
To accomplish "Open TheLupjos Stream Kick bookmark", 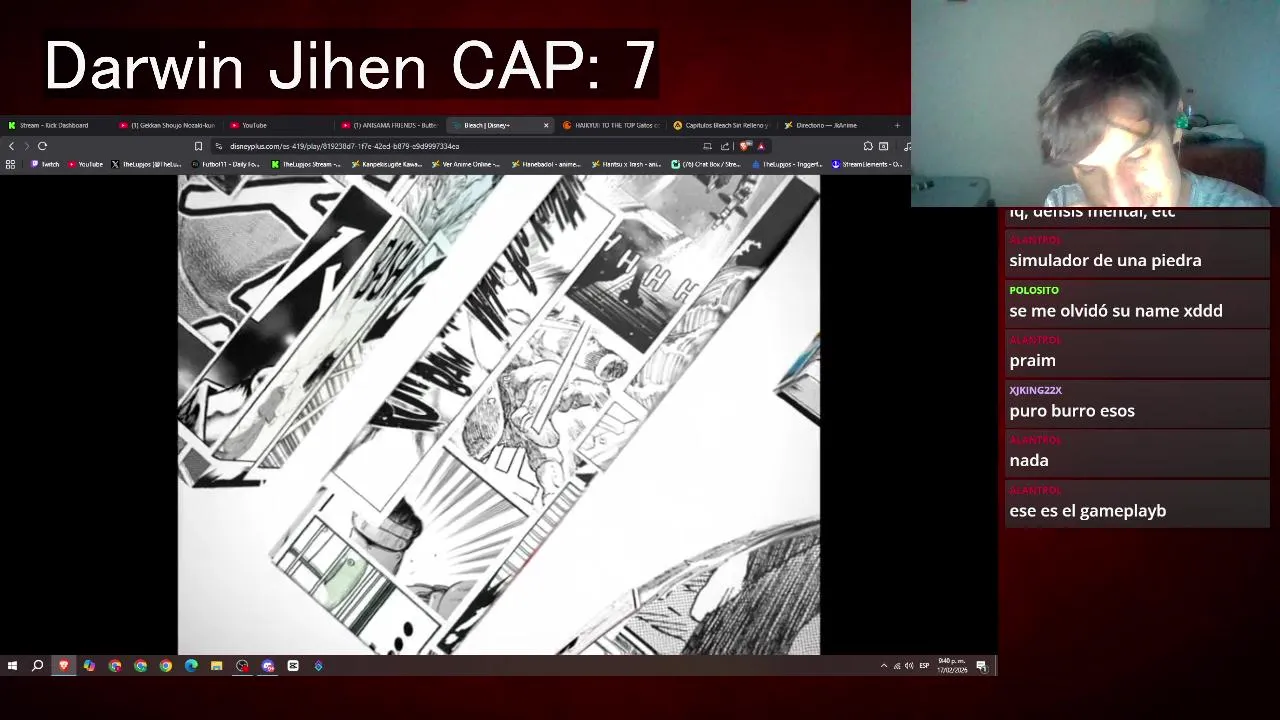I will point(307,164).
